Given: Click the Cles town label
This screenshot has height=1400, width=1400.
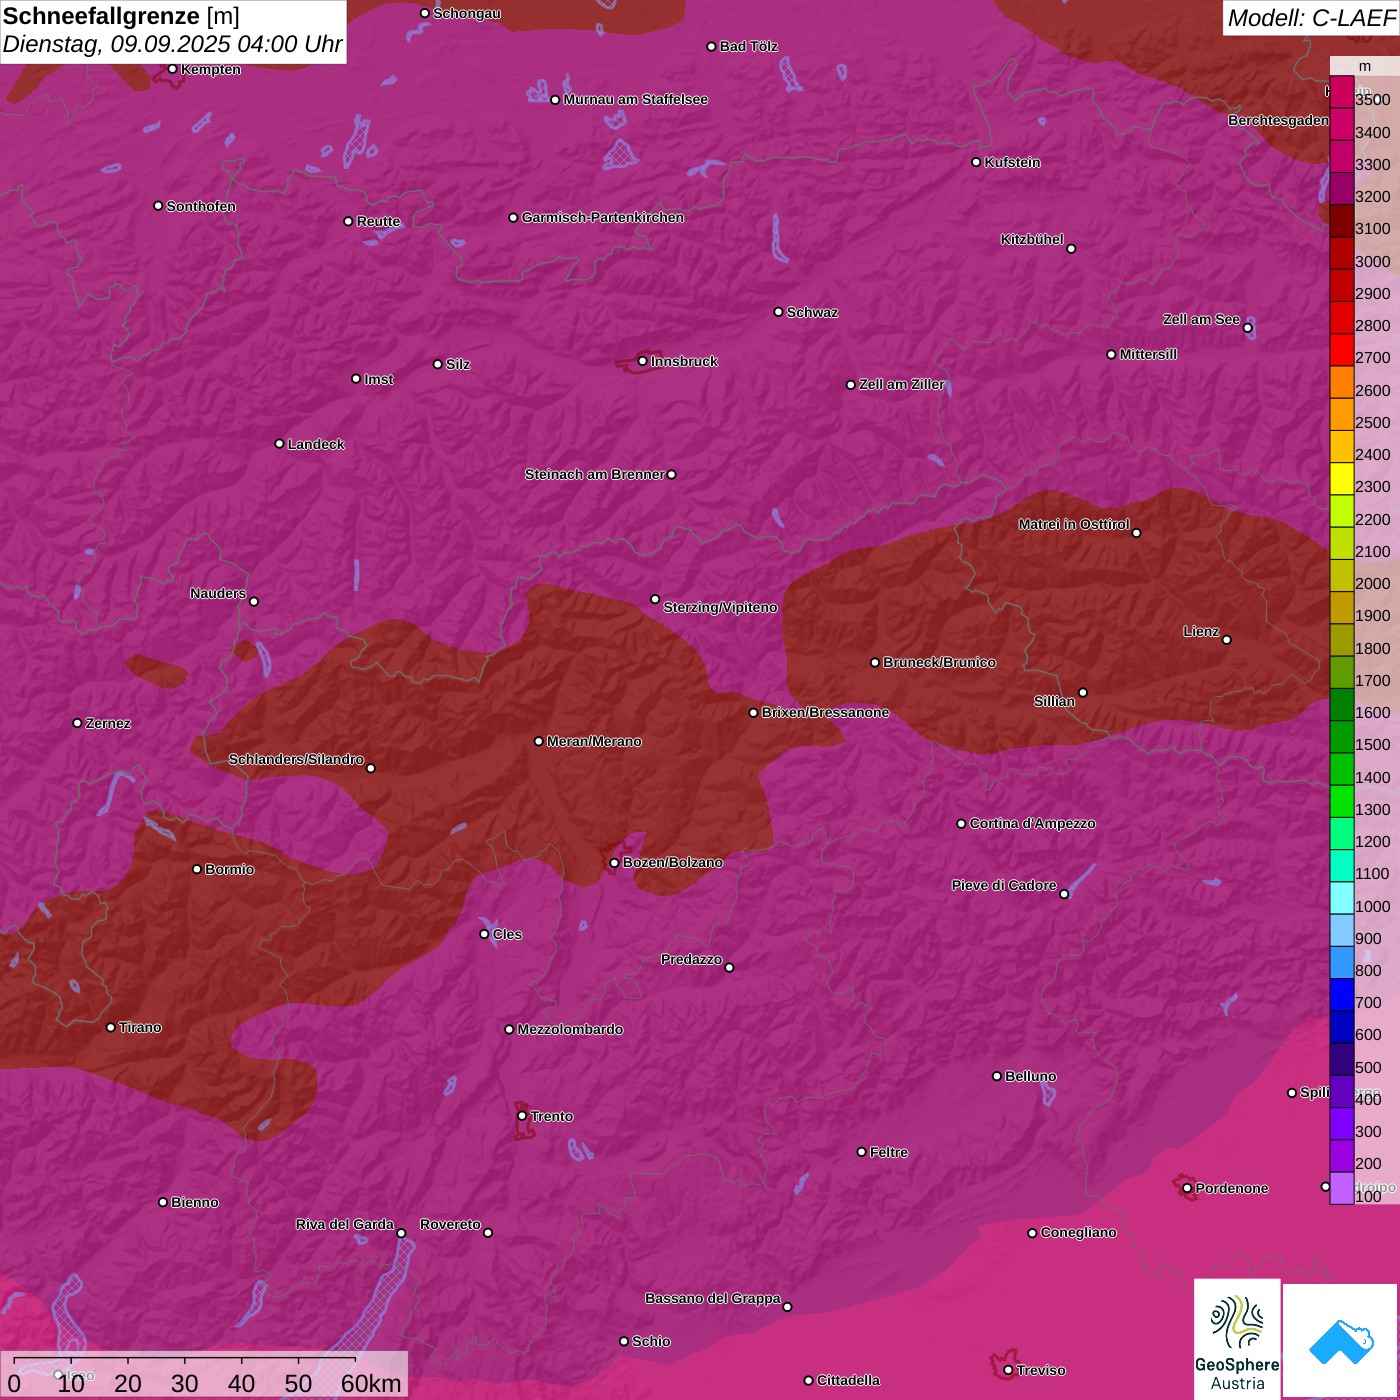Looking at the screenshot, I should [x=507, y=934].
